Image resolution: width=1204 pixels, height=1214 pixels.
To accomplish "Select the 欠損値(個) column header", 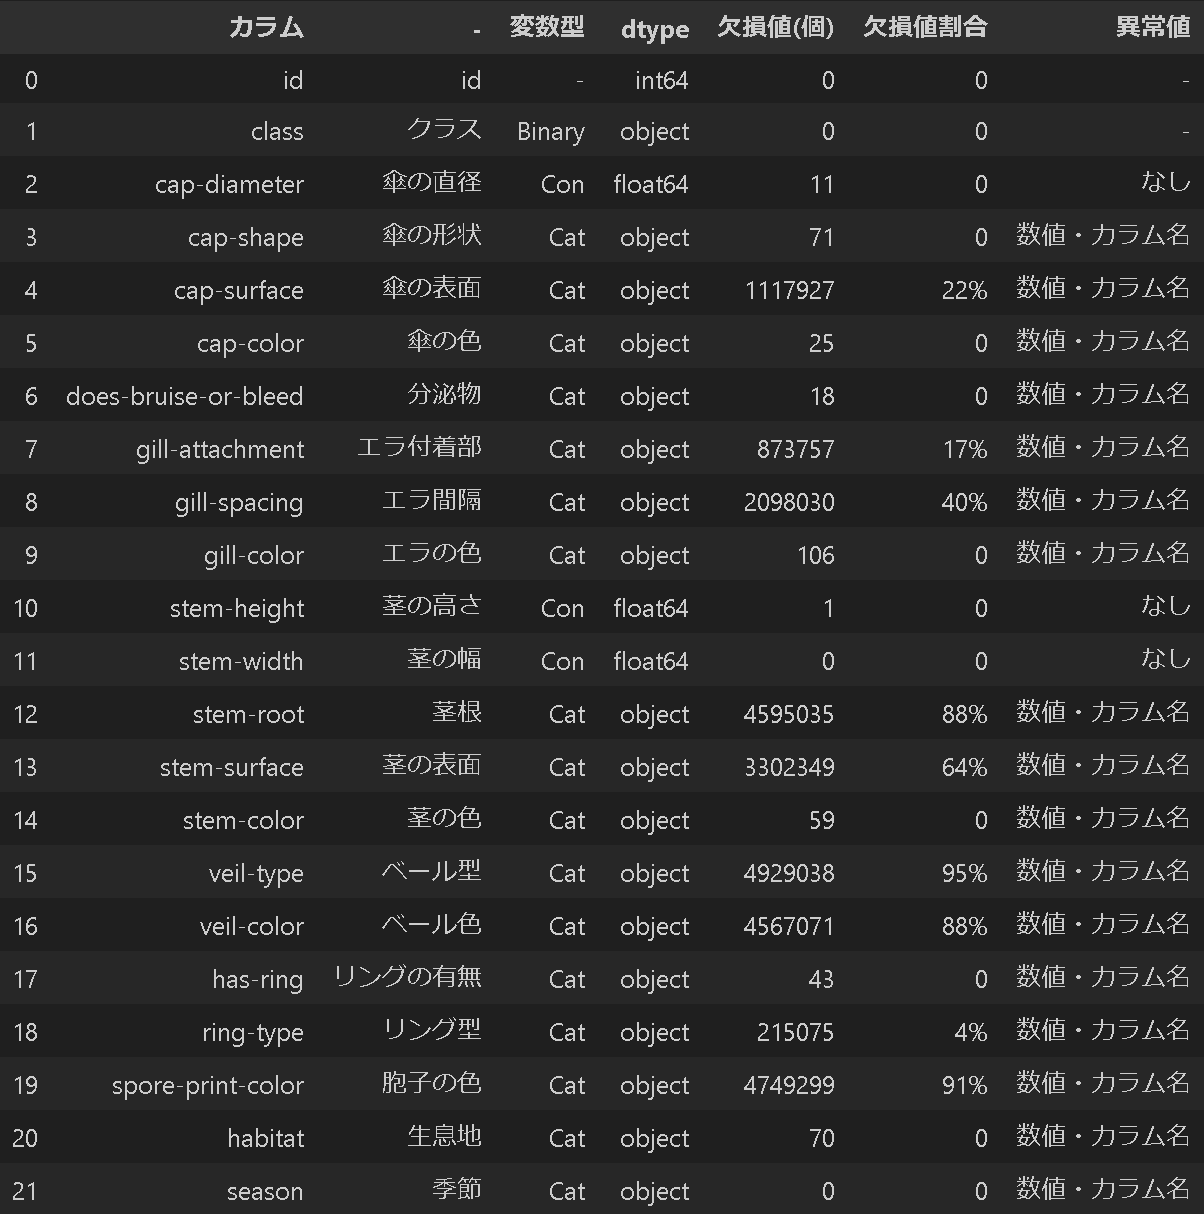I will [775, 28].
